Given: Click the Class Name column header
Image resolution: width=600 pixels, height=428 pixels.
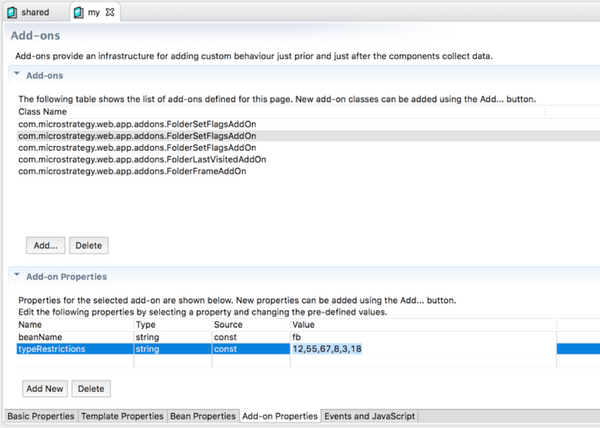Looking at the screenshot, I should pyautogui.click(x=280, y=112).
